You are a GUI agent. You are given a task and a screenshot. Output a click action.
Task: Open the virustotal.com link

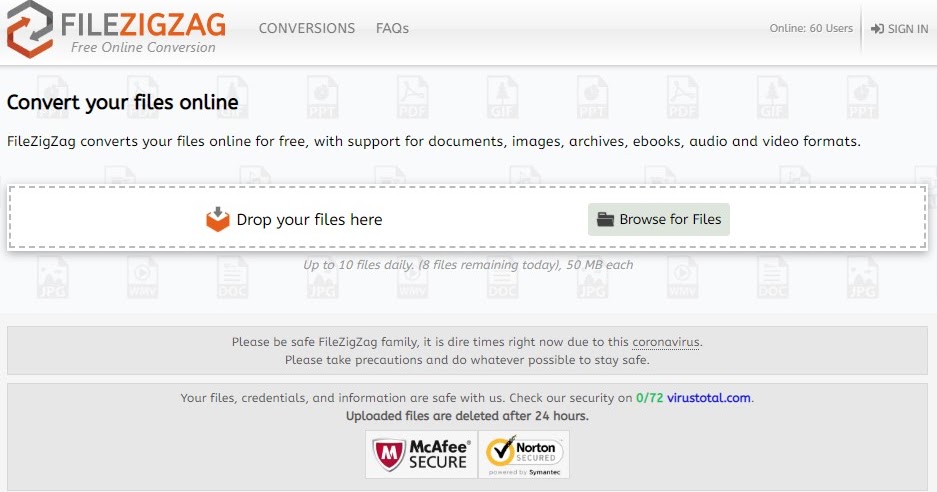point(709,398)
